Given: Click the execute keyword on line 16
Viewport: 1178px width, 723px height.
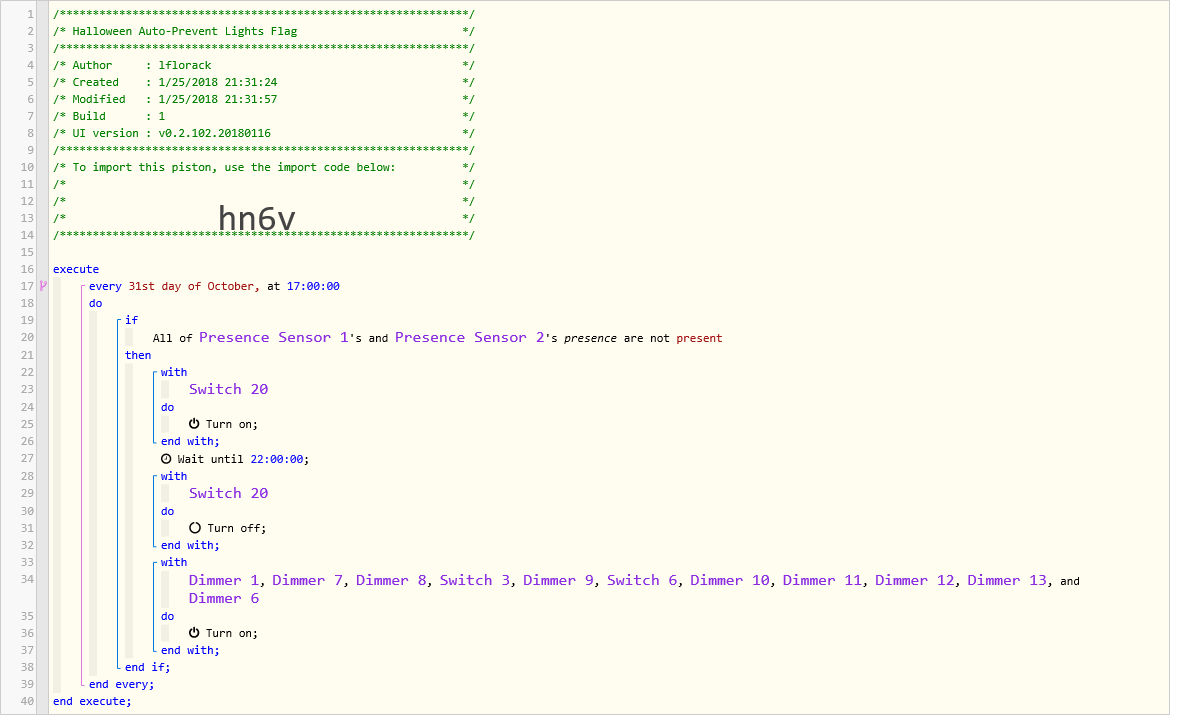Looking at the screenshot, I should (x=76, y=270).
